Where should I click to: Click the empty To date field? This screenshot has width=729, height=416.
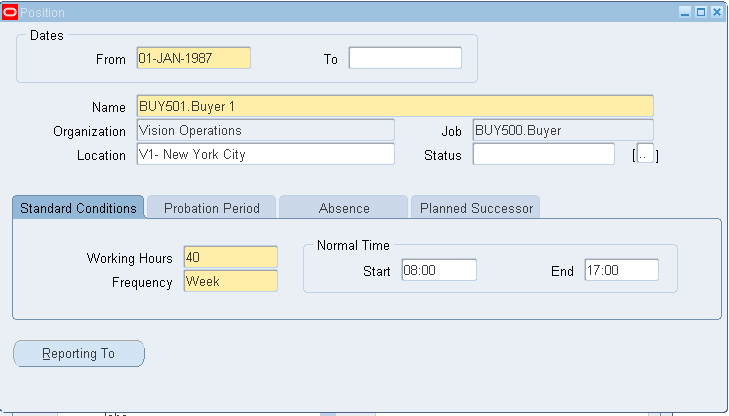[x=405, y=58]
